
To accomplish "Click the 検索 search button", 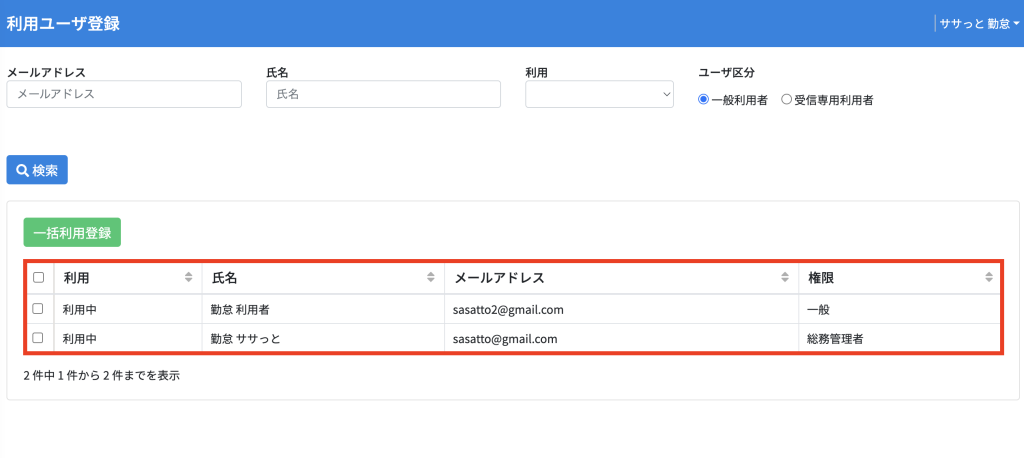I will tap(37, 170).
